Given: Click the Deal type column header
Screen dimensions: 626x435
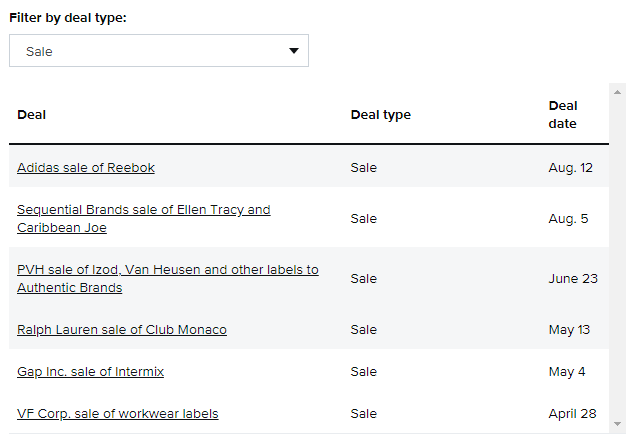Looking at the screenshot, I should [x=380, y=115].
